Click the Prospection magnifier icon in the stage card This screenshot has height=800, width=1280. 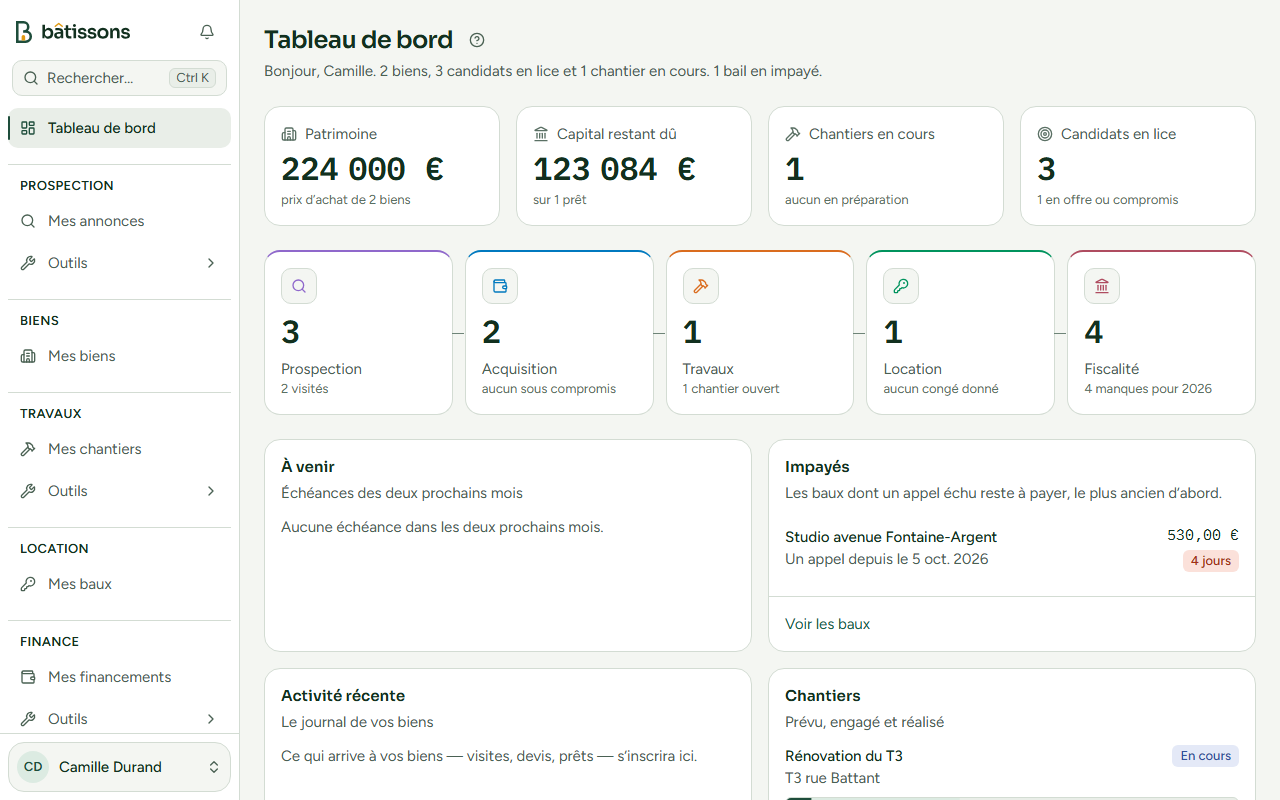click(299, 286)
